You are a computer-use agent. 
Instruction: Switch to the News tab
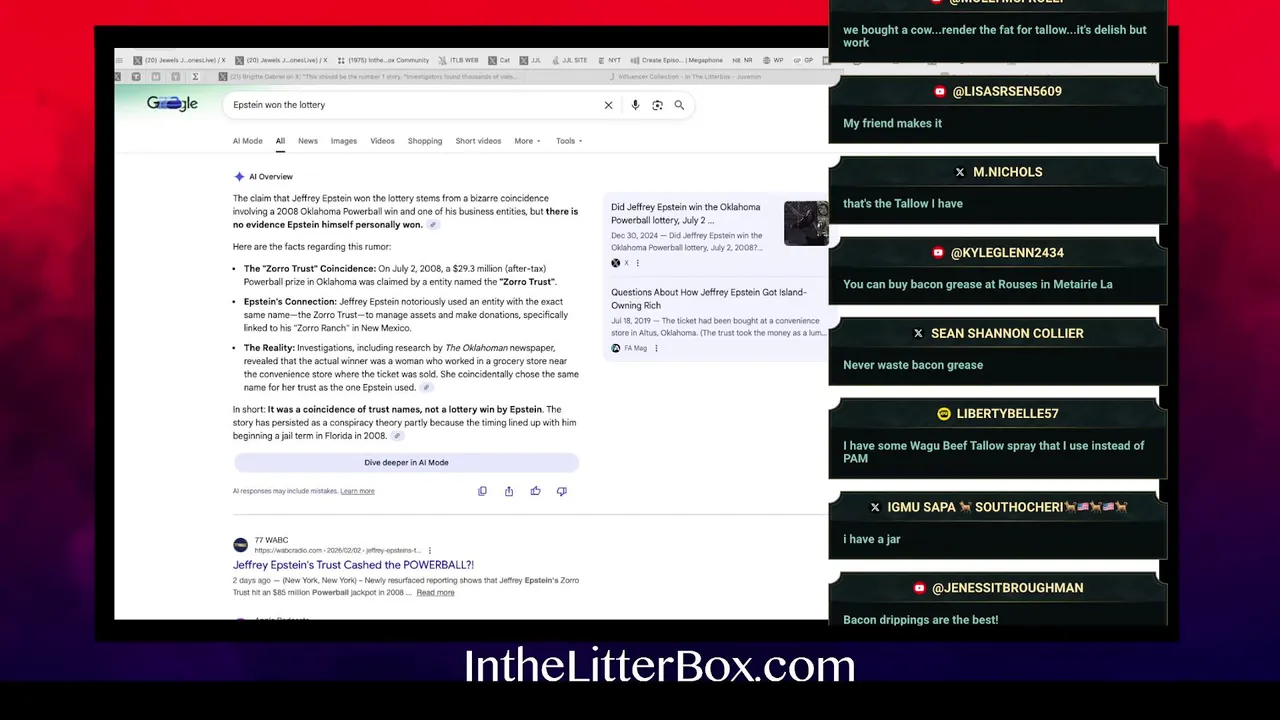(308, 141)
